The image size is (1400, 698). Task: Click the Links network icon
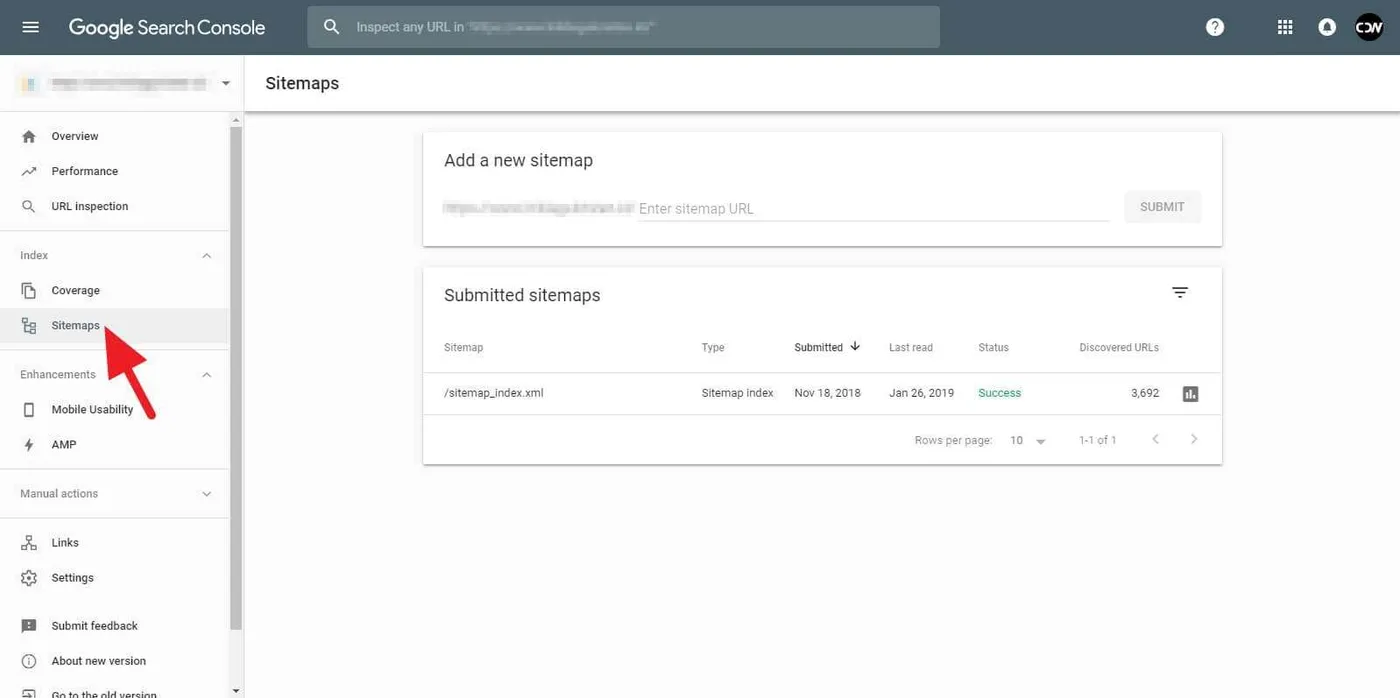click(29, 542)
